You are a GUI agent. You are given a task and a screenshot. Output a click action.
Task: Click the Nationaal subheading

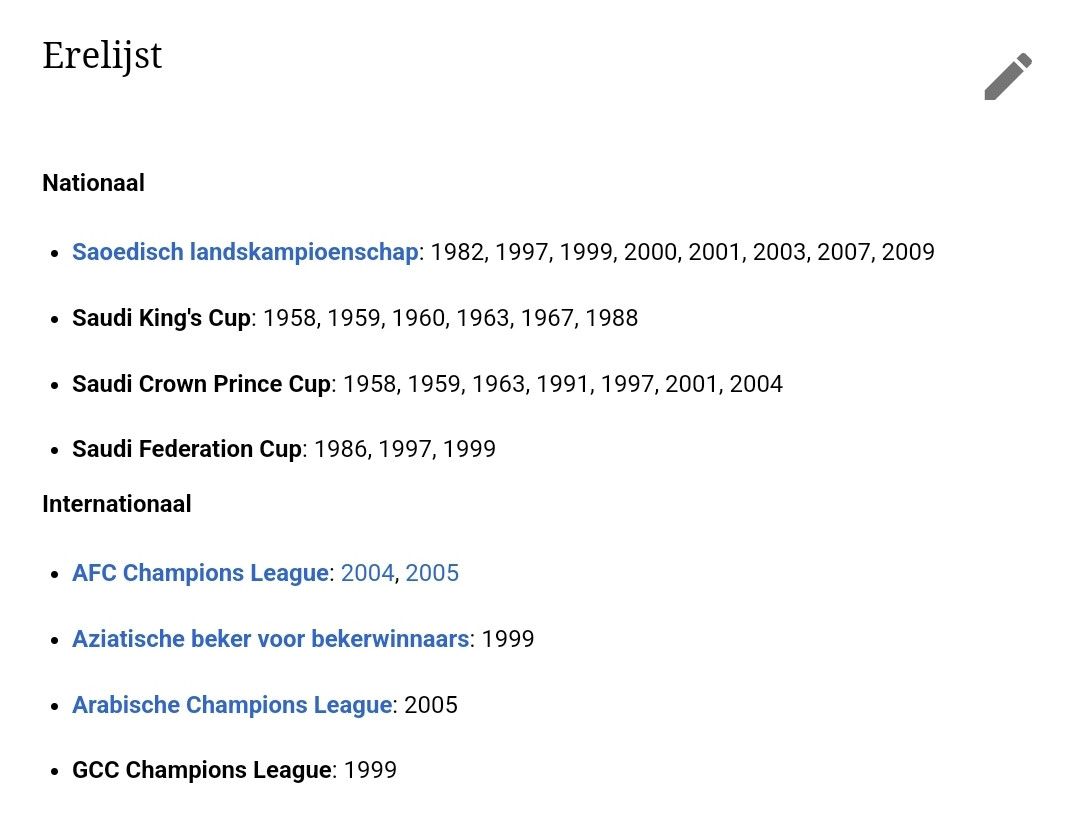click(94, 183)
